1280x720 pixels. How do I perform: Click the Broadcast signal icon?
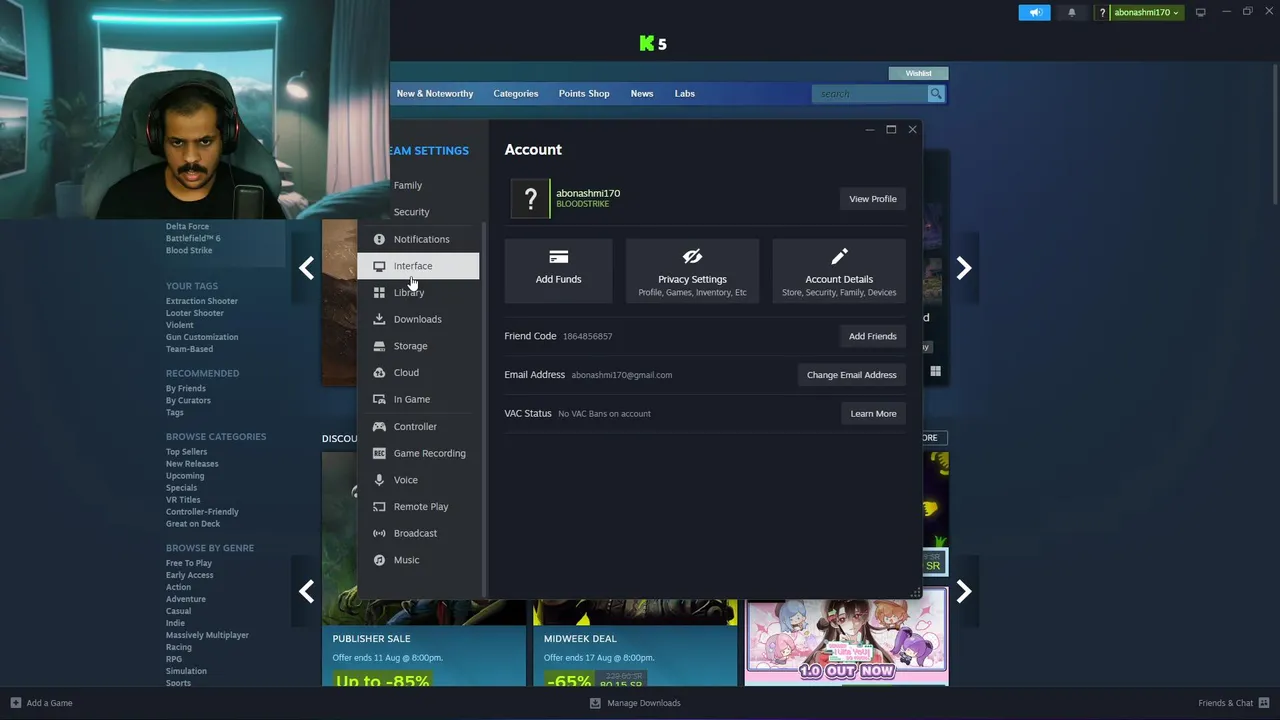pos(379,533)
